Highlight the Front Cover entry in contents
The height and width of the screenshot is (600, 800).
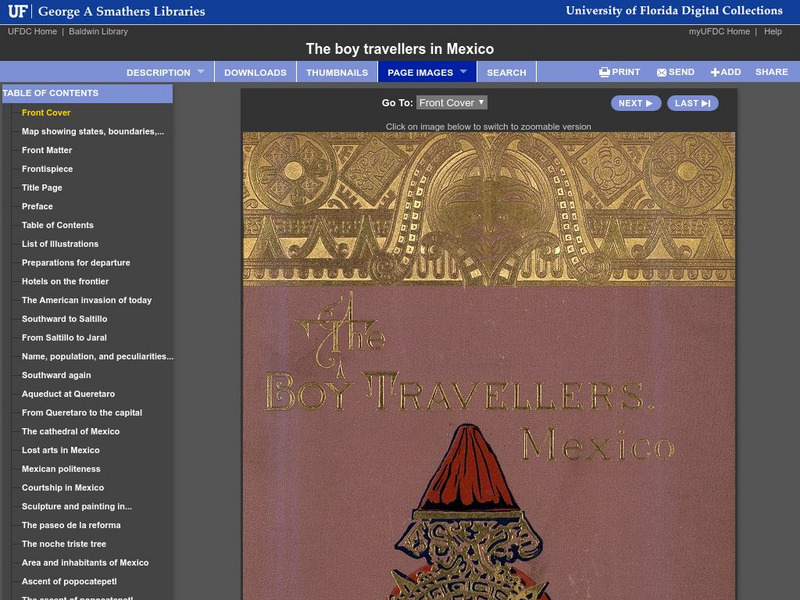click(x=46, y=114)
